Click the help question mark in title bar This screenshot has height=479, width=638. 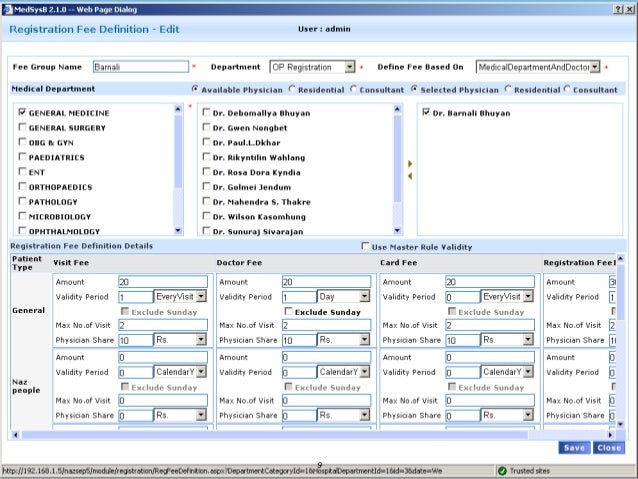pos(618,9)
